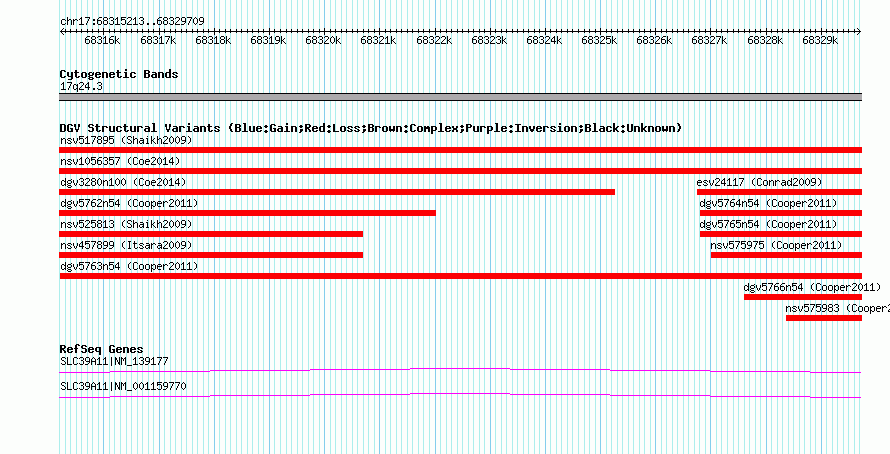Click the 68329k ruler mark

820,41
